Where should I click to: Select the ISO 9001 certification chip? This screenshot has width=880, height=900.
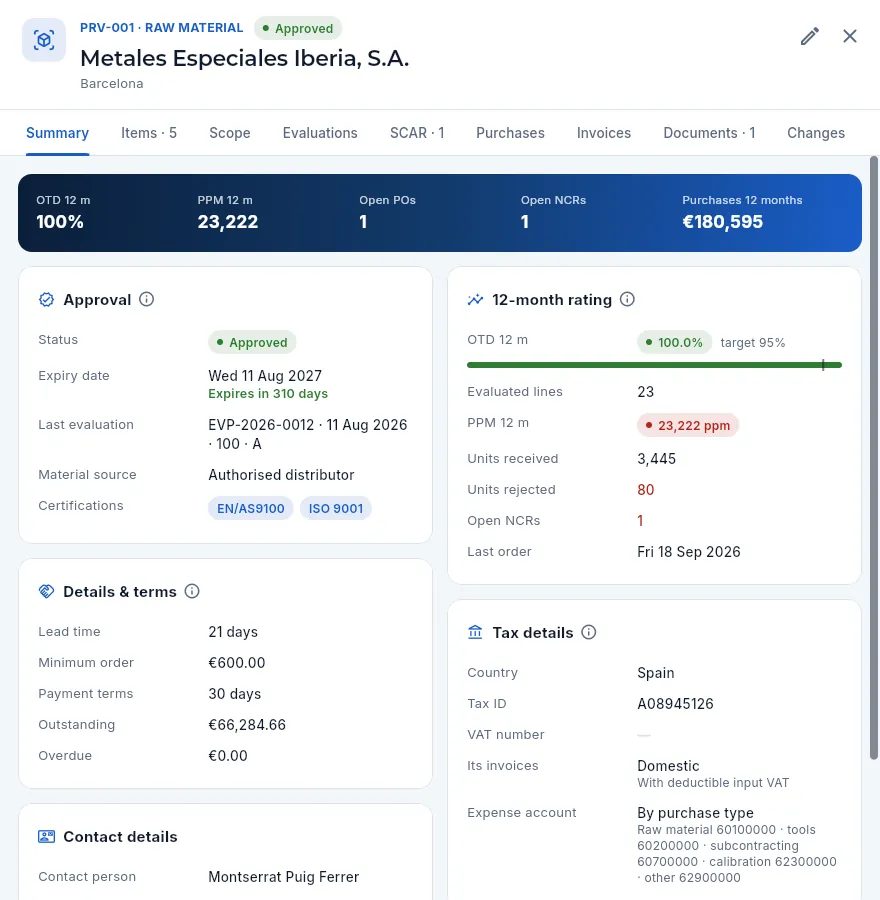[x=336, y=509]
